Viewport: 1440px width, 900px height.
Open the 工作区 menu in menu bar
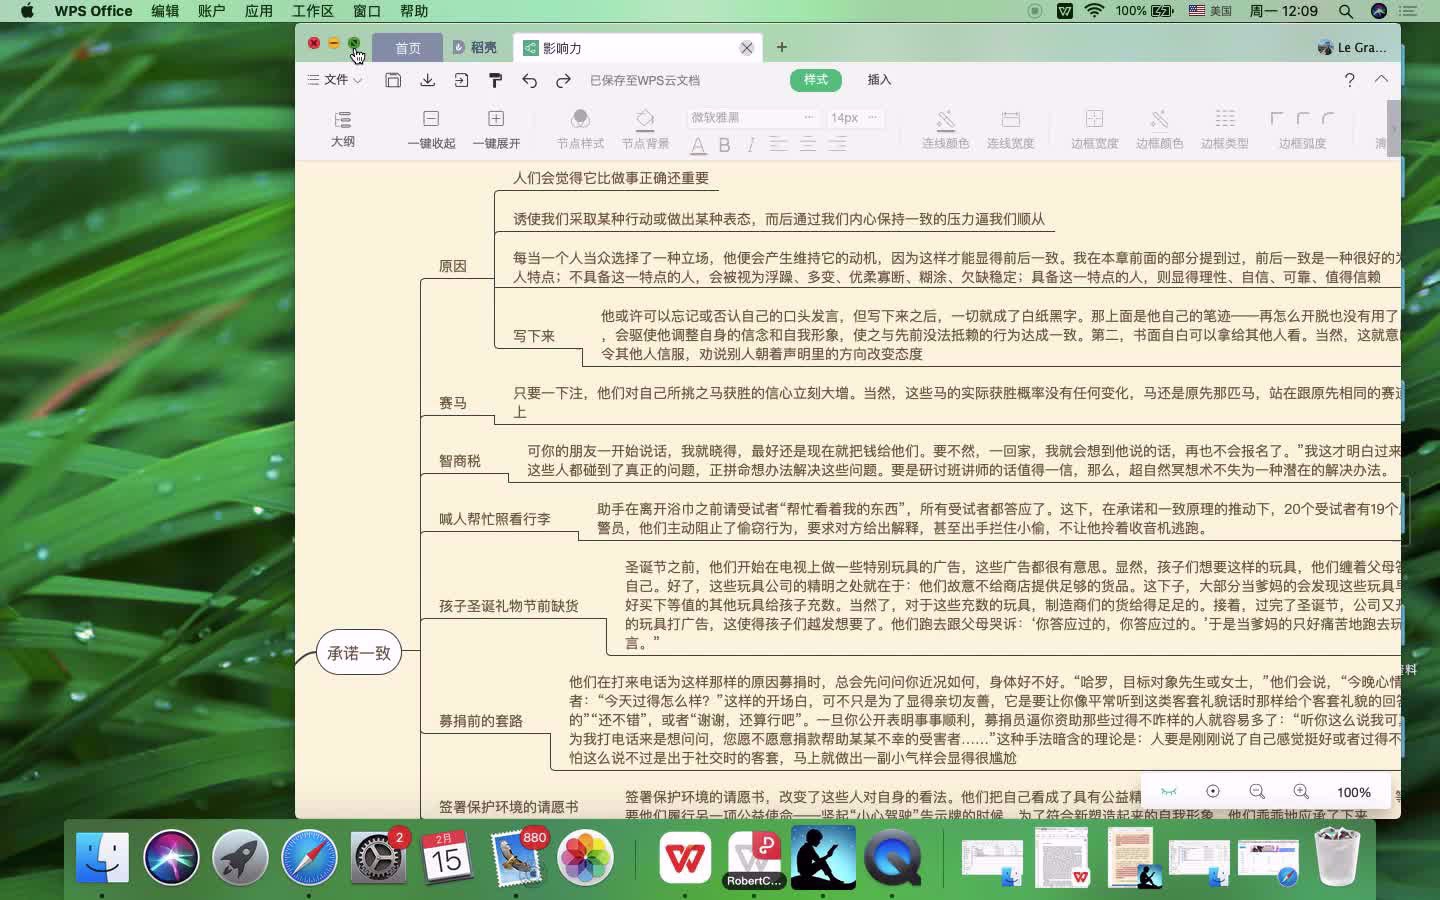313,11
